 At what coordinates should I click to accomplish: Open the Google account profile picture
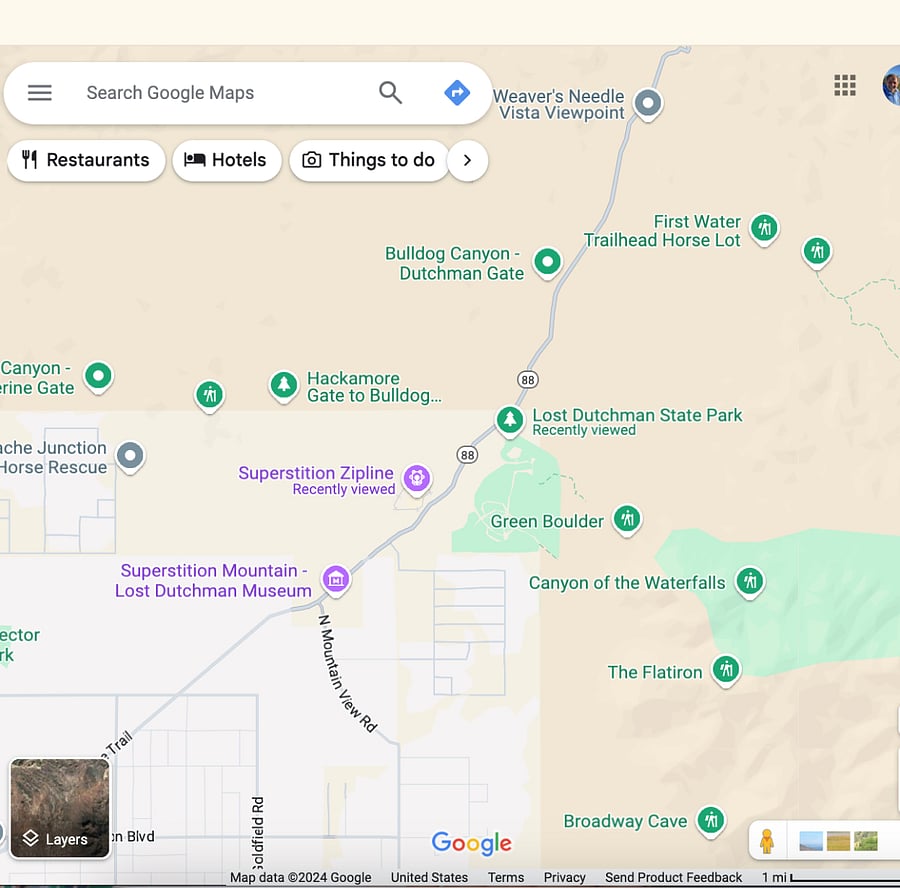891,85
